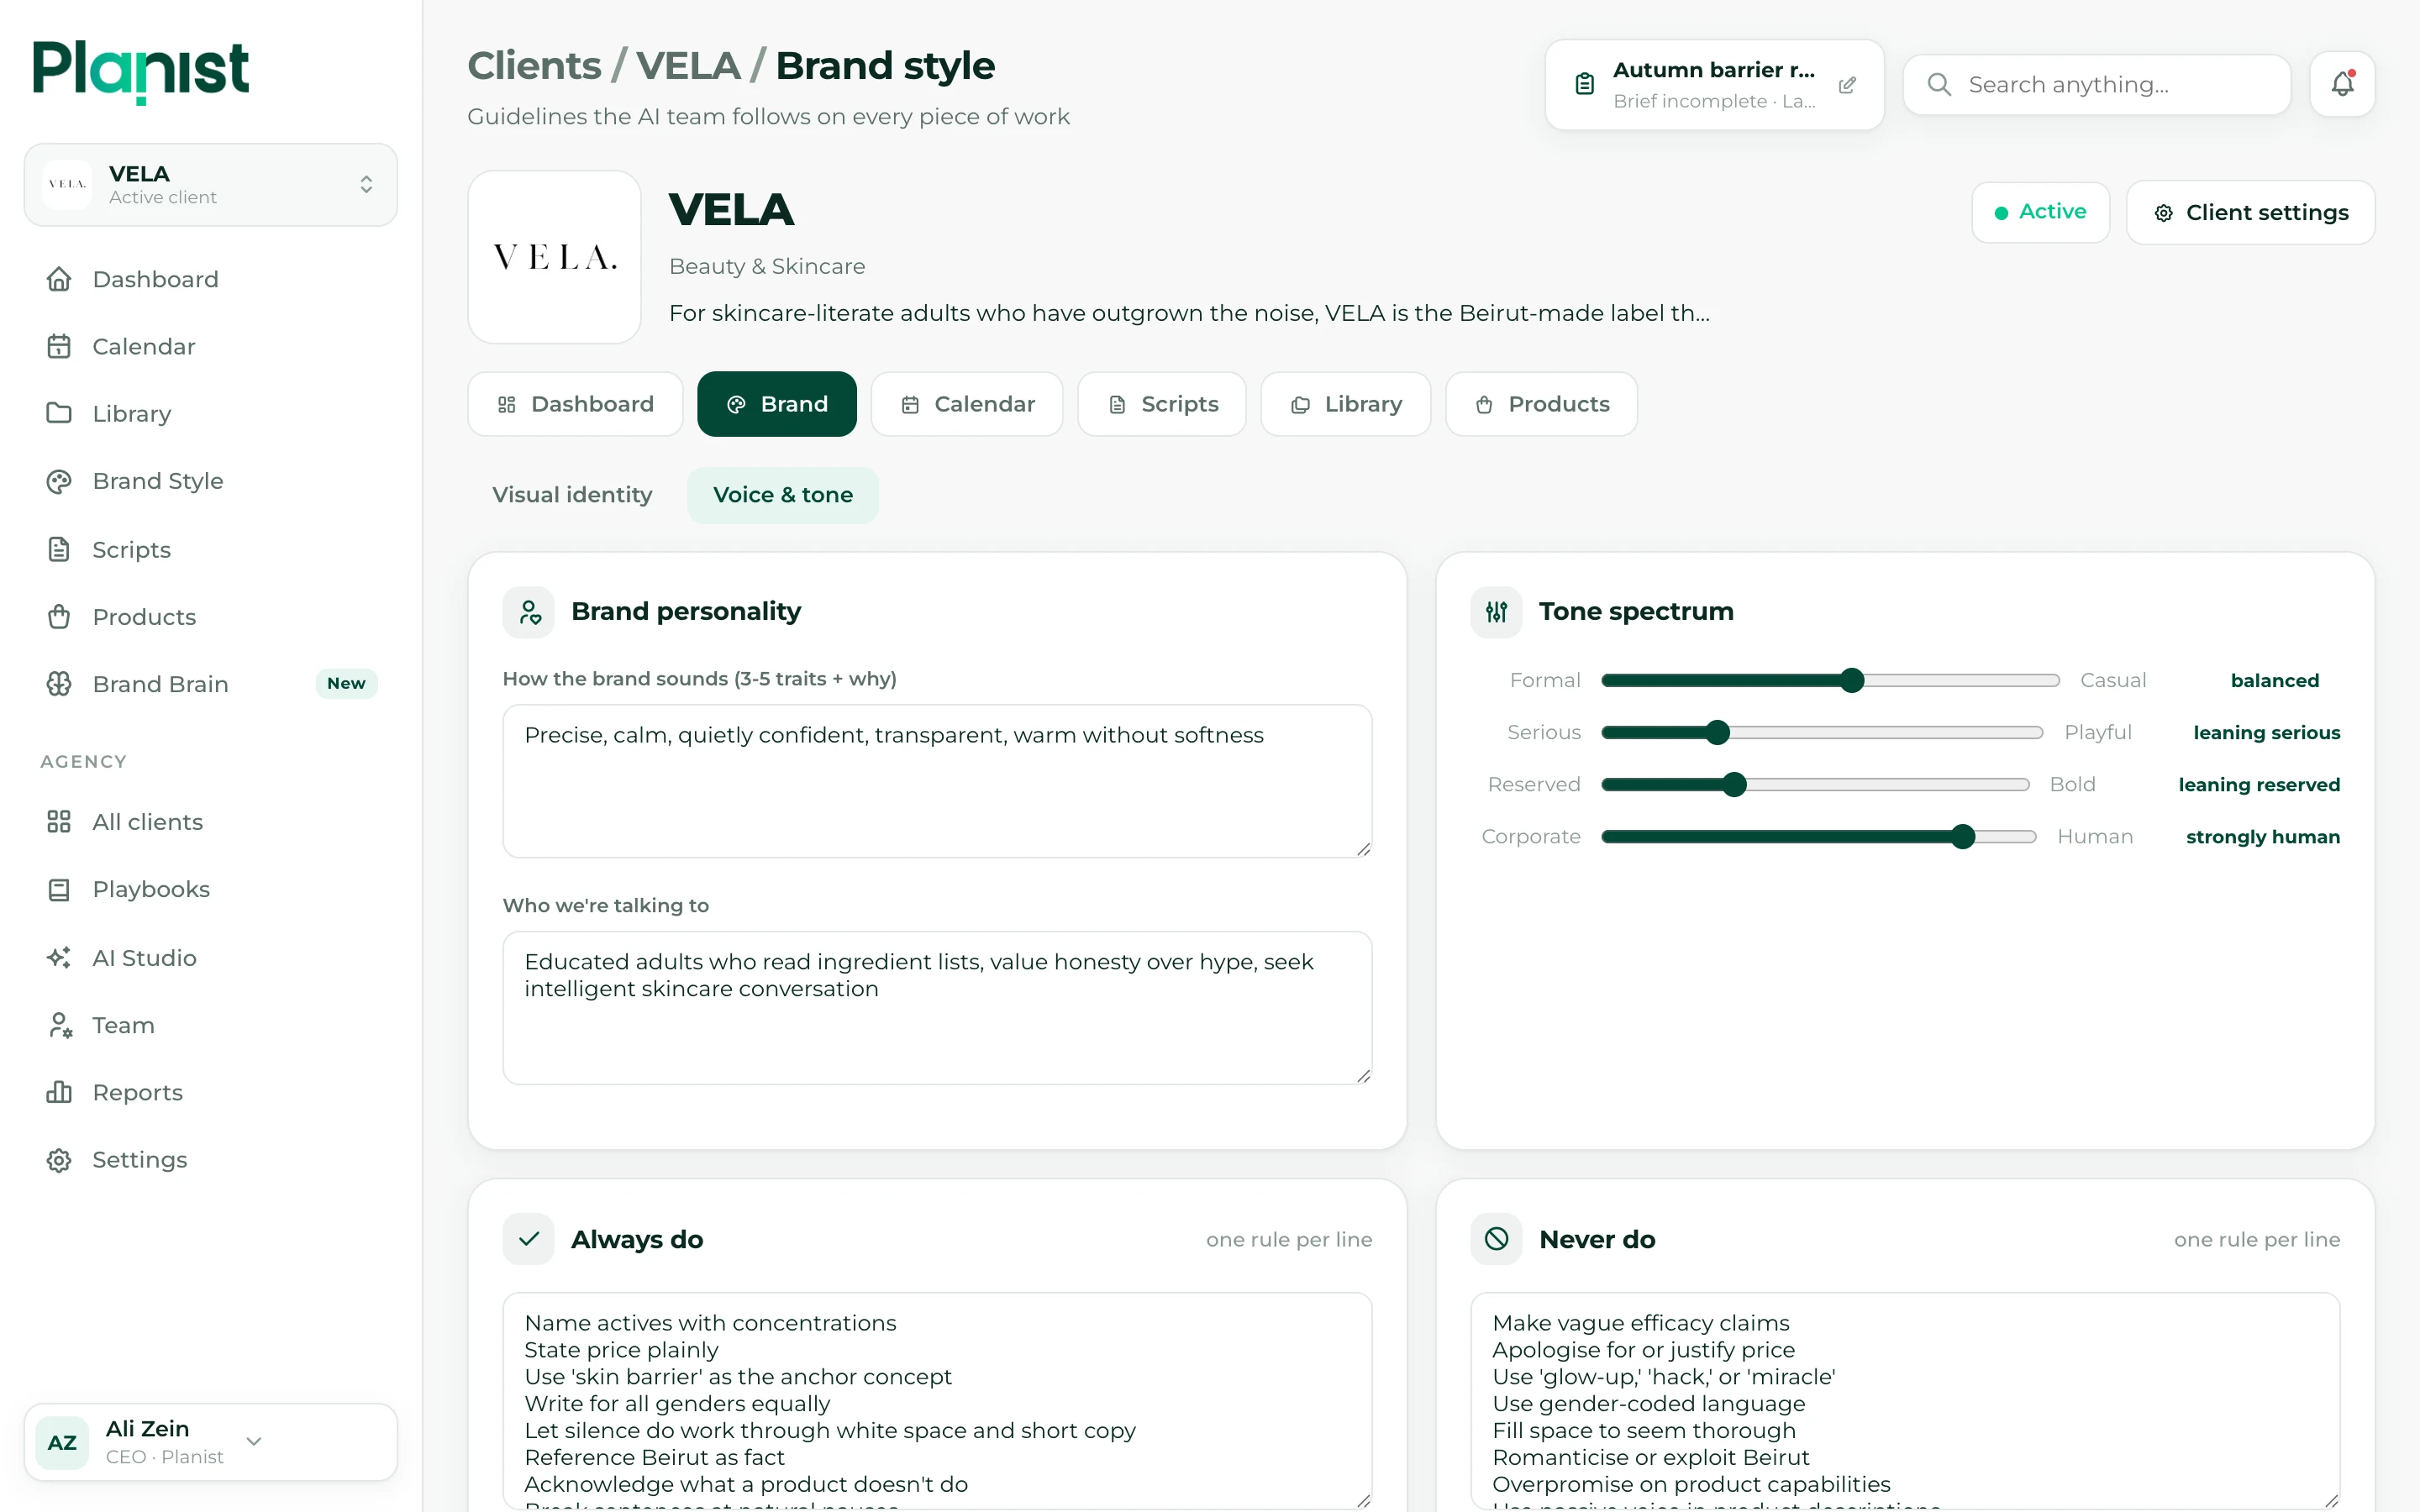Viewport: 2420px width, 1512px height.
Task: Click the 'leaning serious' tone label
Action: (x=2266, y=733)
